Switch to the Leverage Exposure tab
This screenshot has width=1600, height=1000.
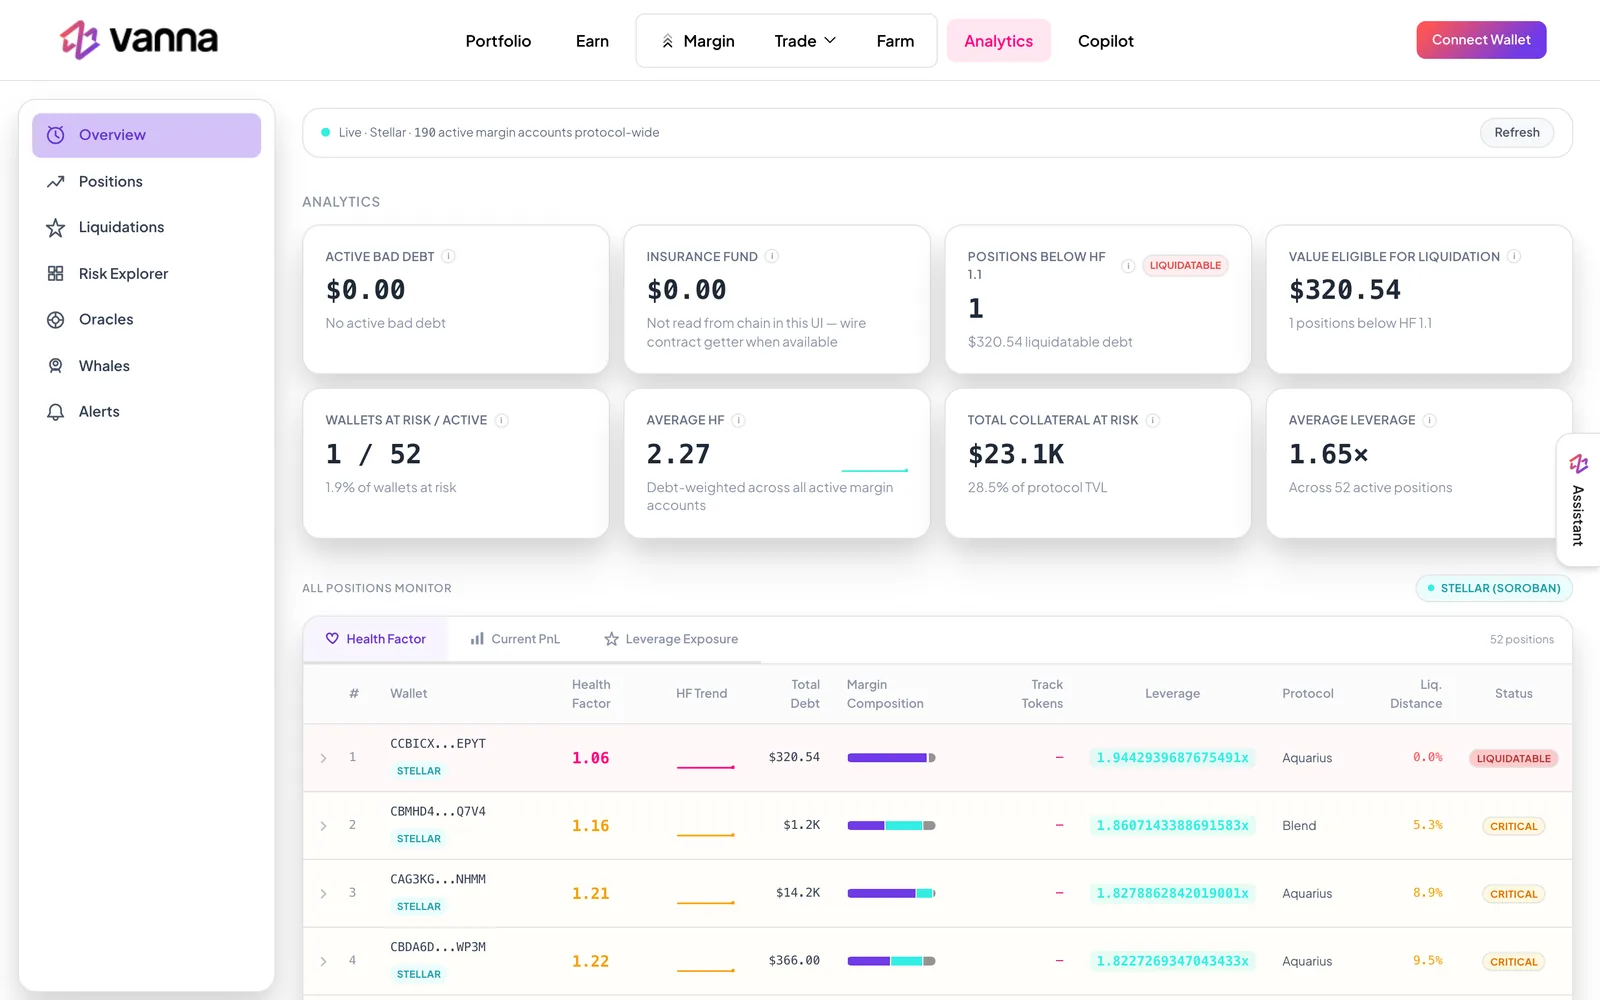(x=671, y=639)
